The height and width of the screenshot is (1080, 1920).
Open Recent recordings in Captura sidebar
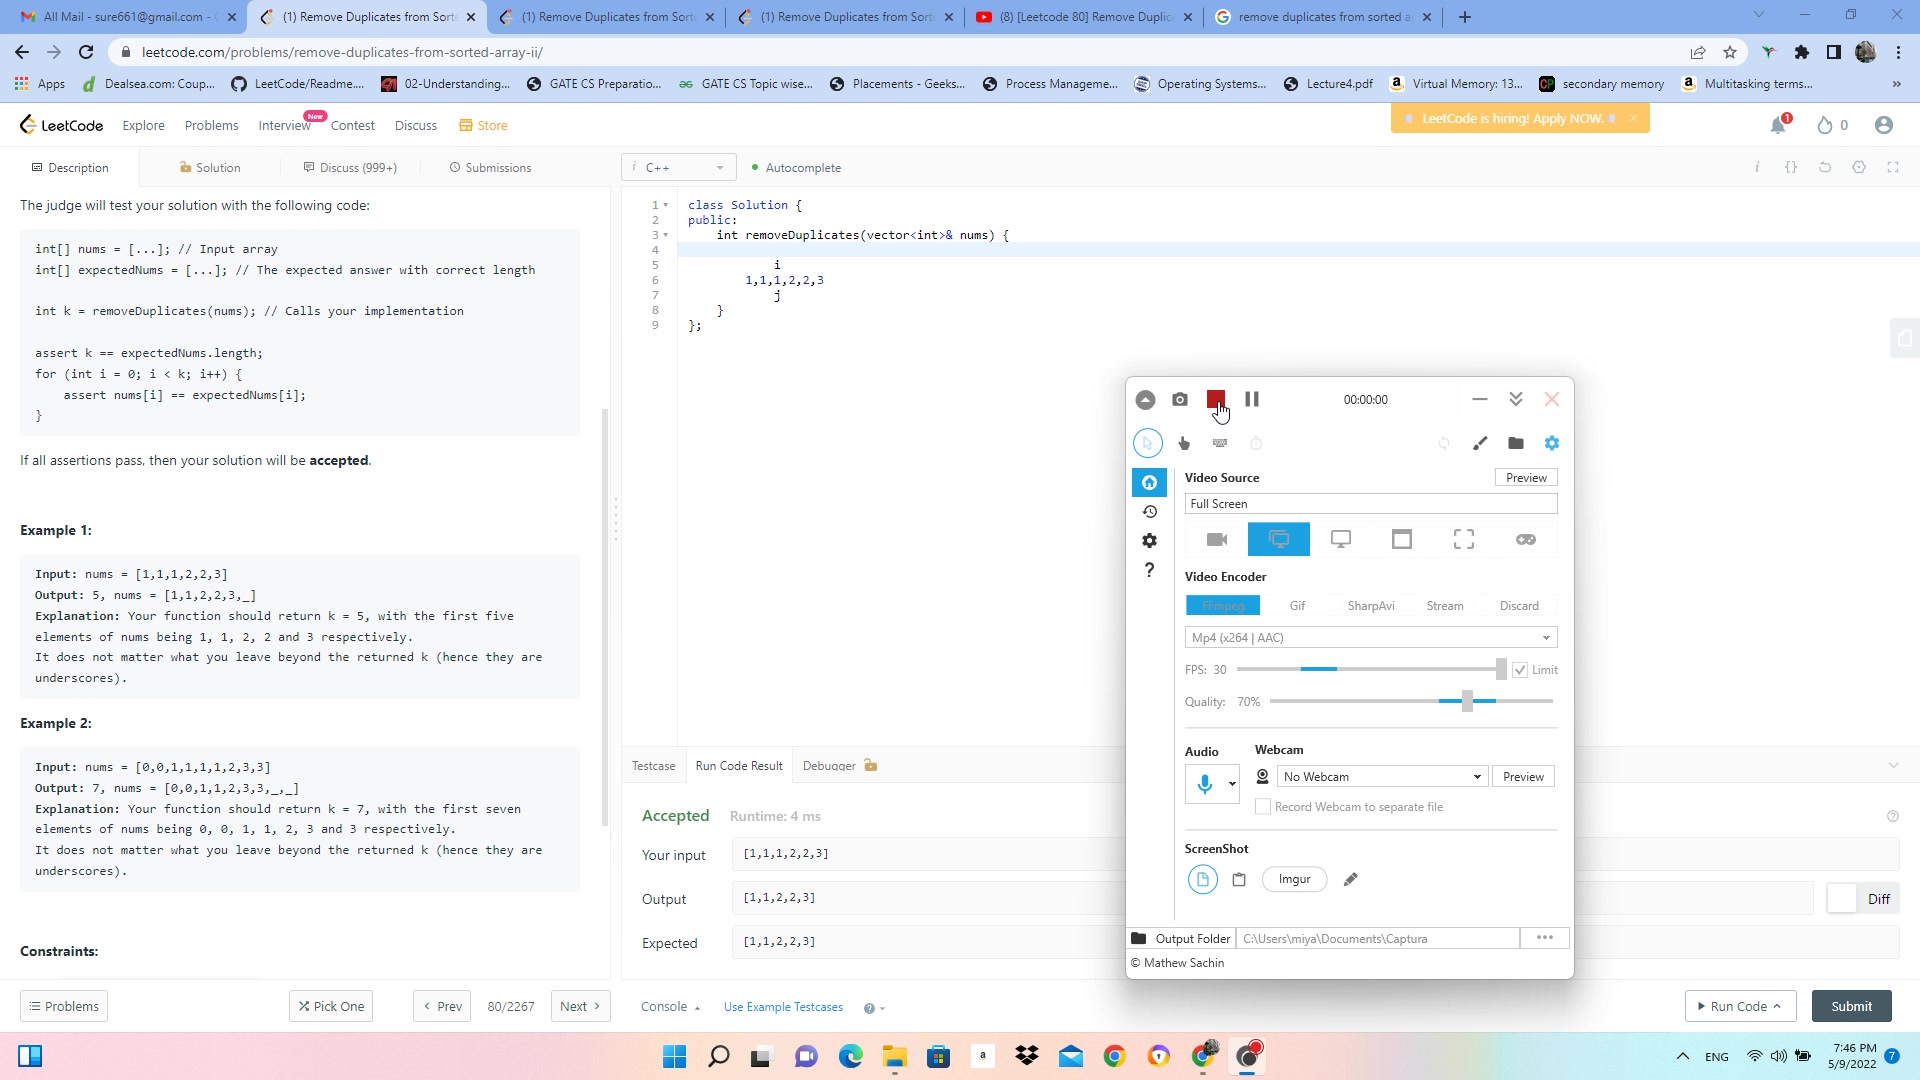(1150, 512)
